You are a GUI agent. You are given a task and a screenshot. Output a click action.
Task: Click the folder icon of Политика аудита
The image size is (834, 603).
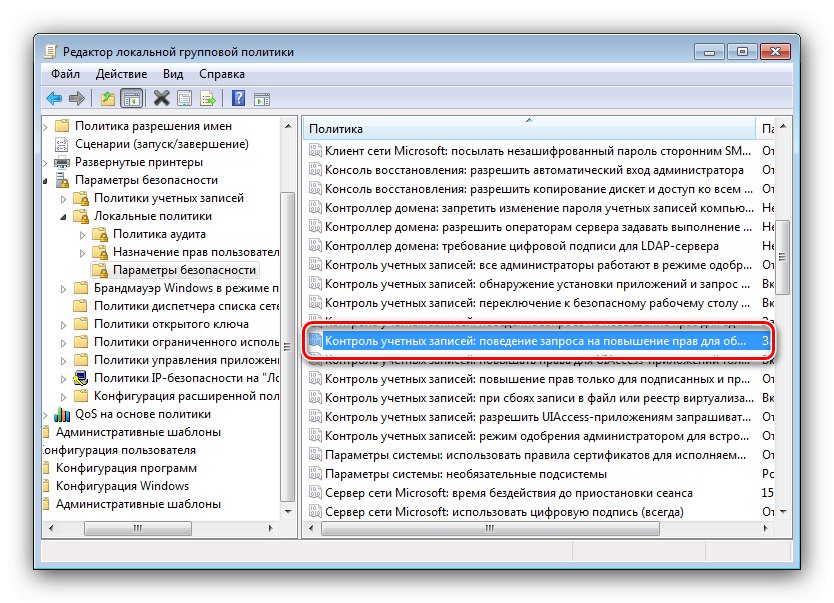tap(100, 234)
